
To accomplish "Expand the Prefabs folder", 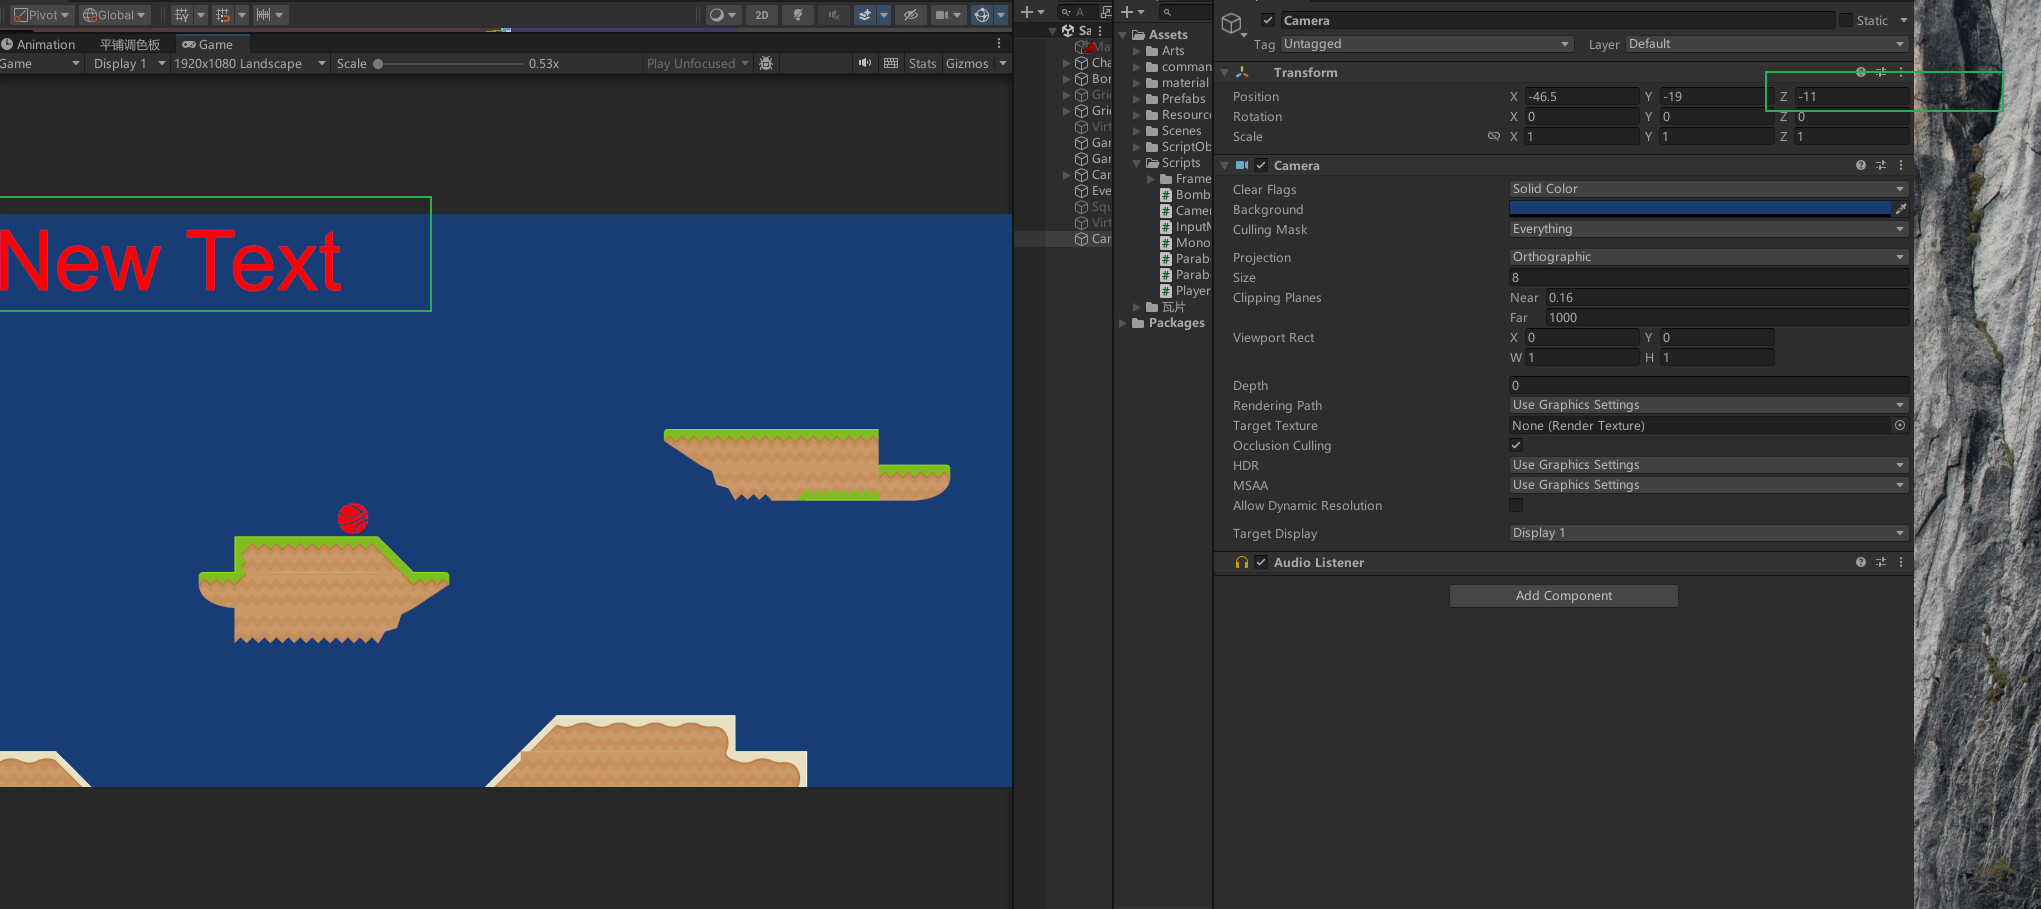I will pos(1136,98).
